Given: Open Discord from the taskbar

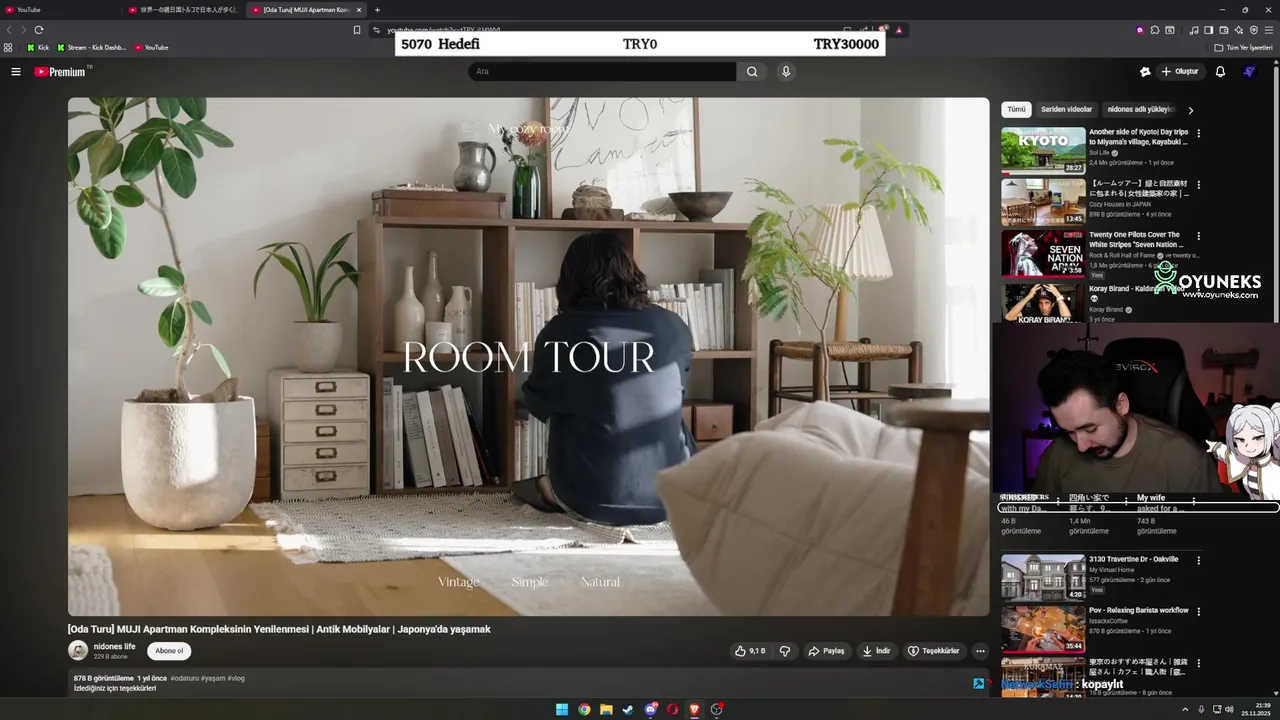Looking at the screenshot, I should click(x=651, y=709).
